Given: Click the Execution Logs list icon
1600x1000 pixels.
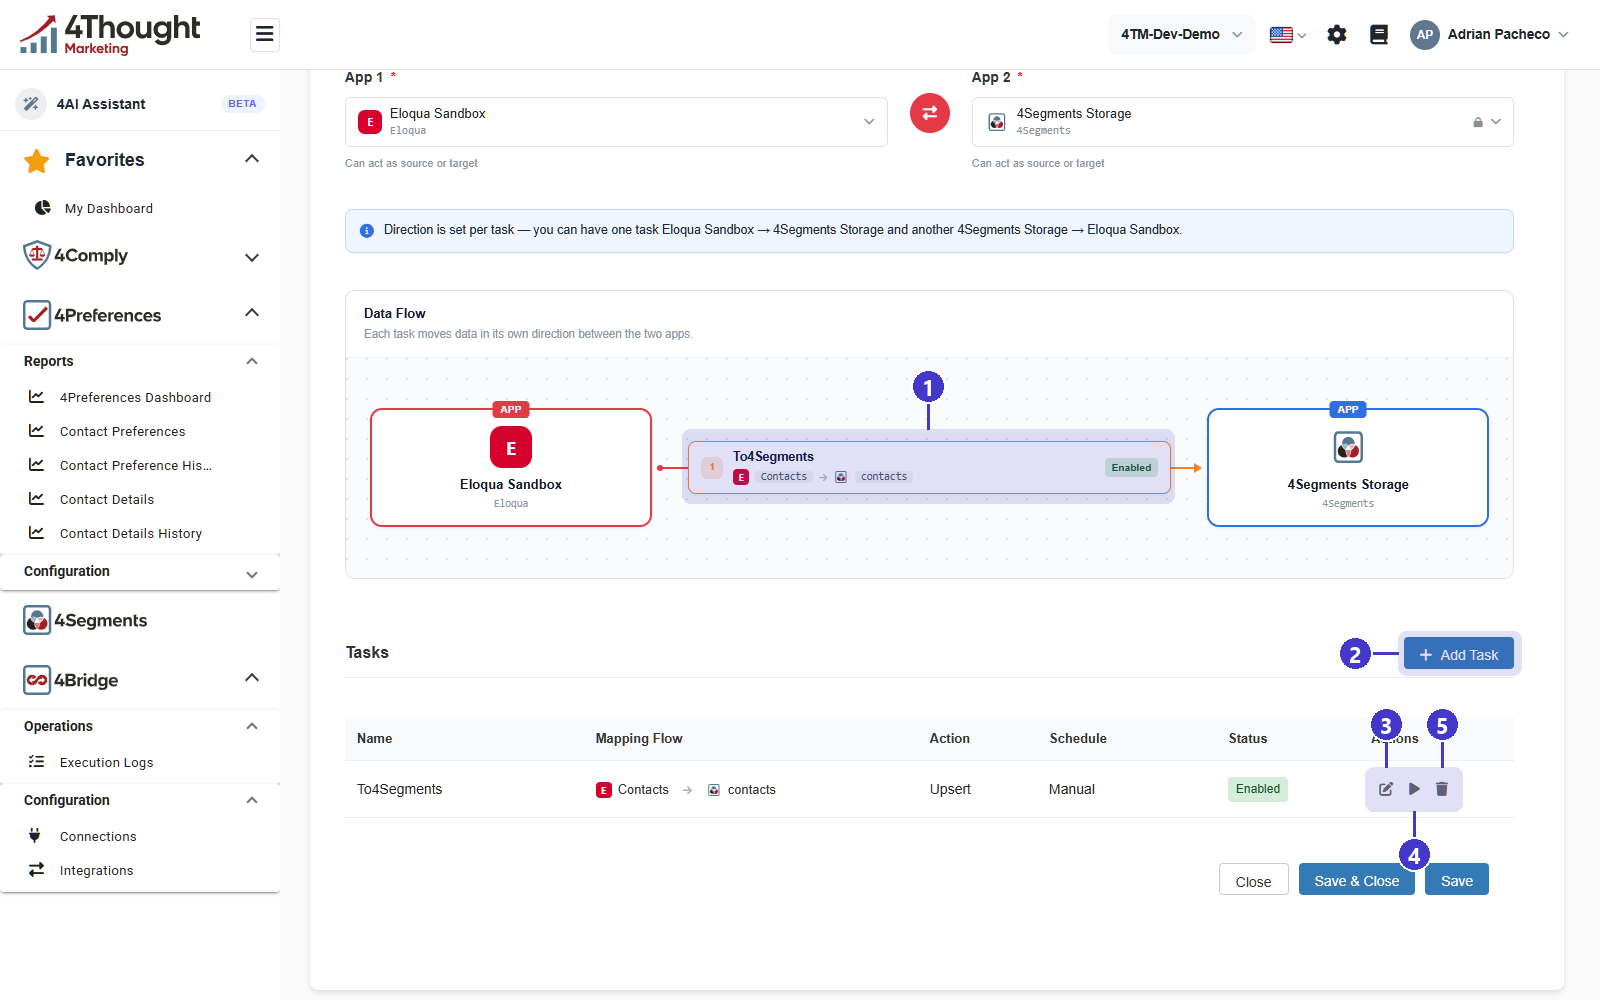Looking at the screenshot, I should (37, 761).
